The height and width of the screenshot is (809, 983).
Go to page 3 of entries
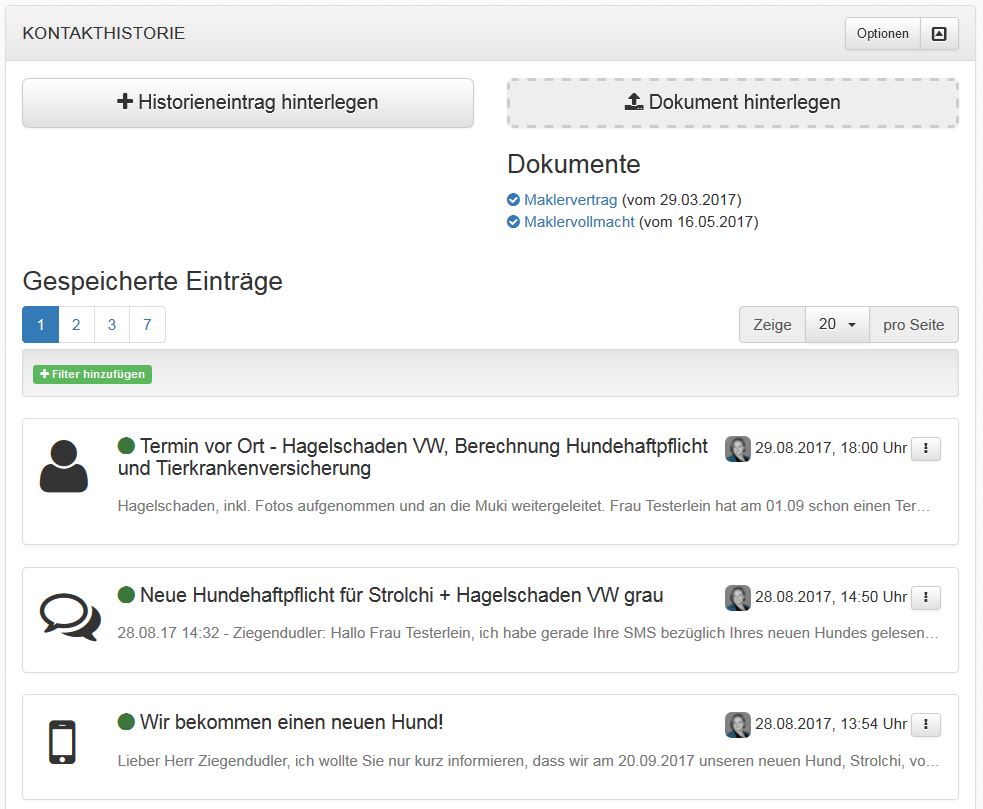[x=112, y=325]
